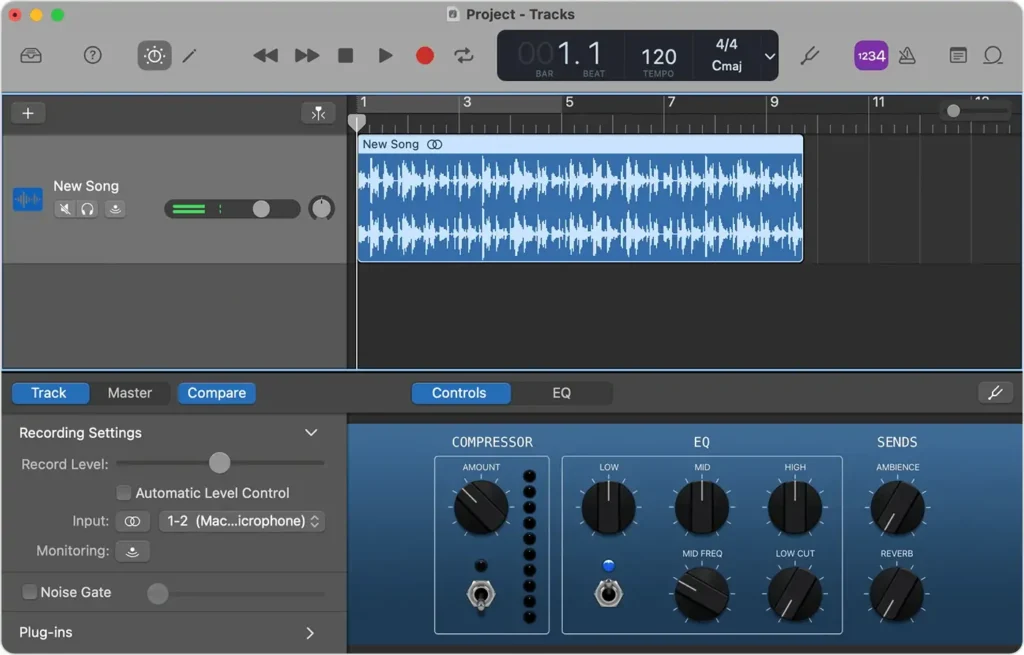Screen dimensions: 1024x655
Task: Open the Library panel icon
Action: (x=31, y=56)
